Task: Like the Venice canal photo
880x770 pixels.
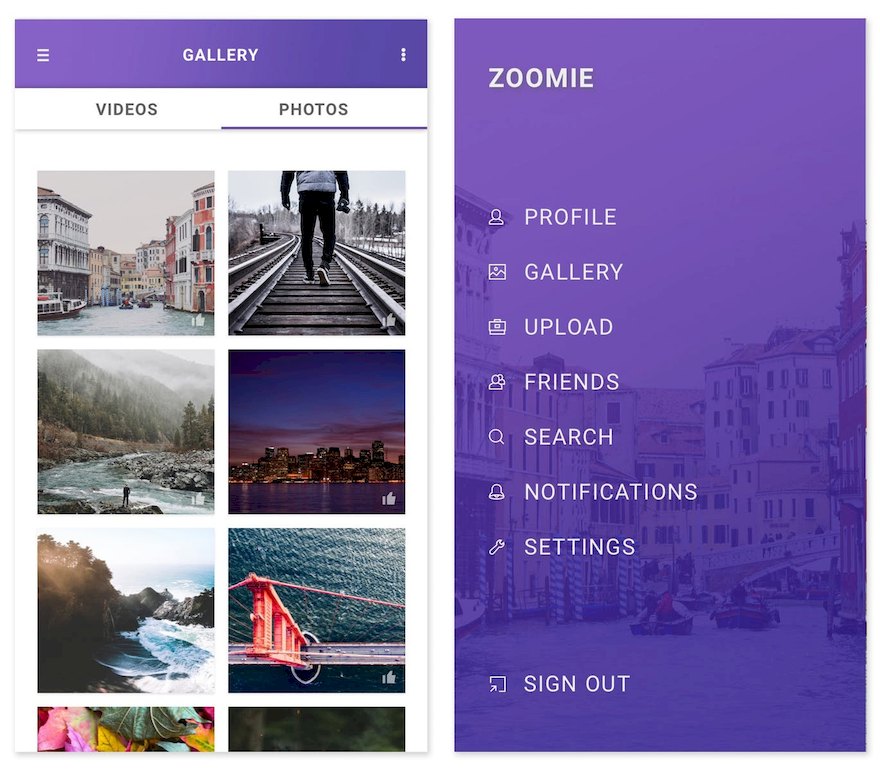Action: [198, 320]
